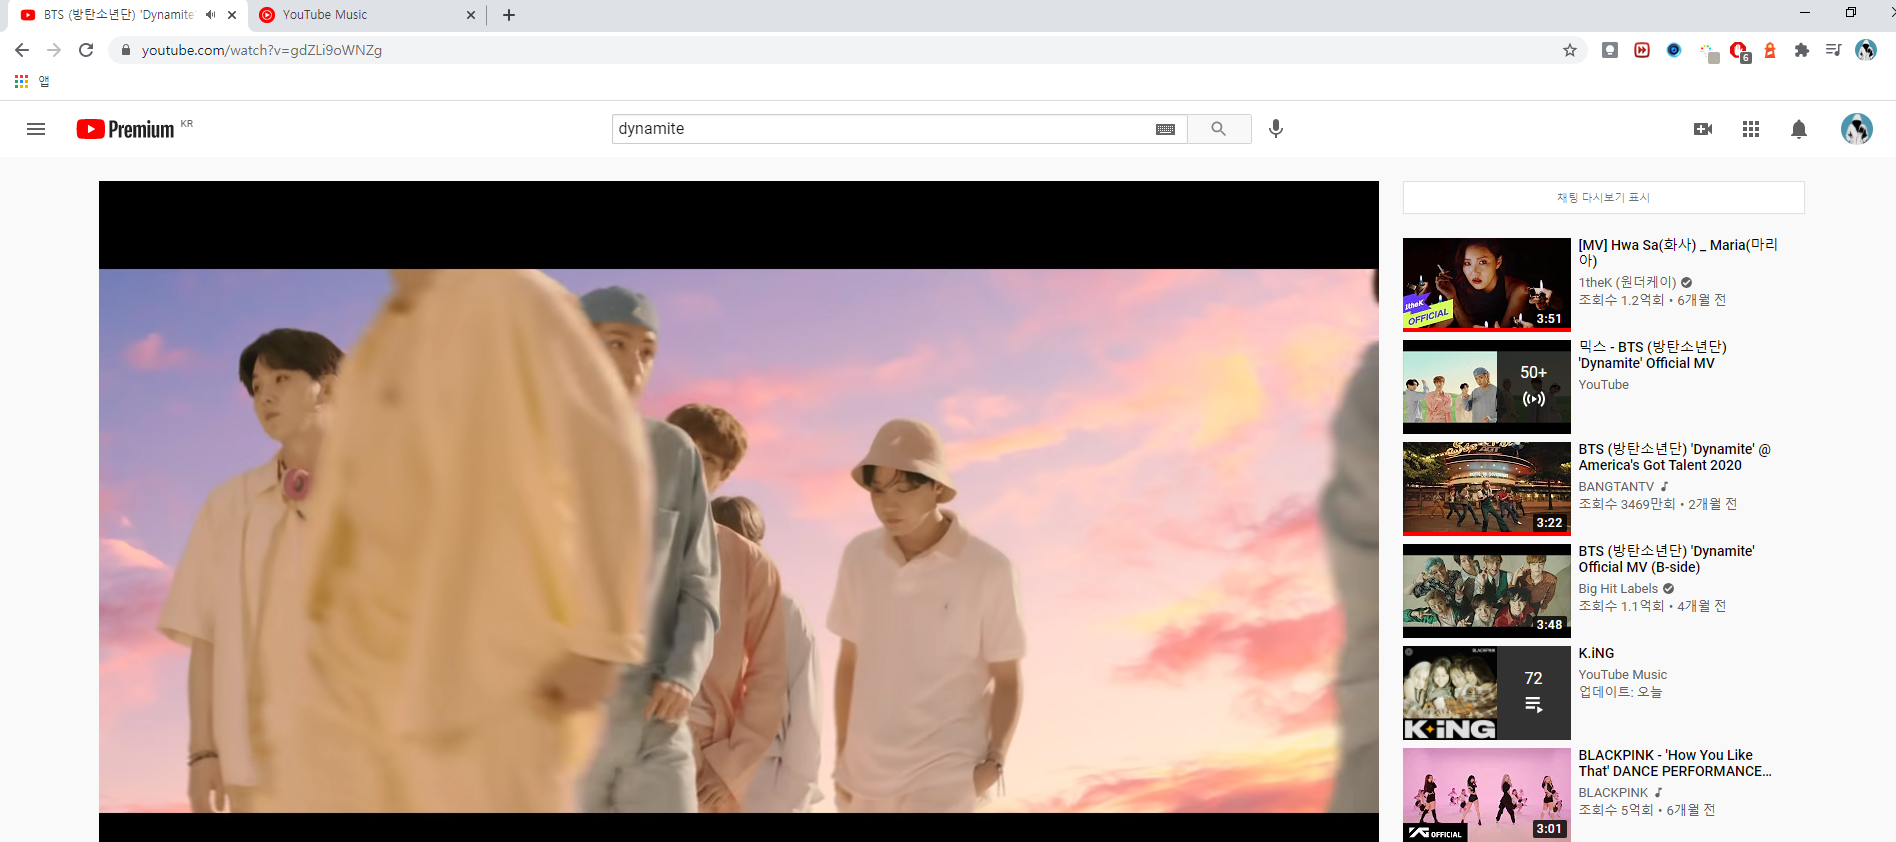This screenshot has height=842, width=1896.
Task: Click the red recorder extension icon
Action: pos(1642,50)
